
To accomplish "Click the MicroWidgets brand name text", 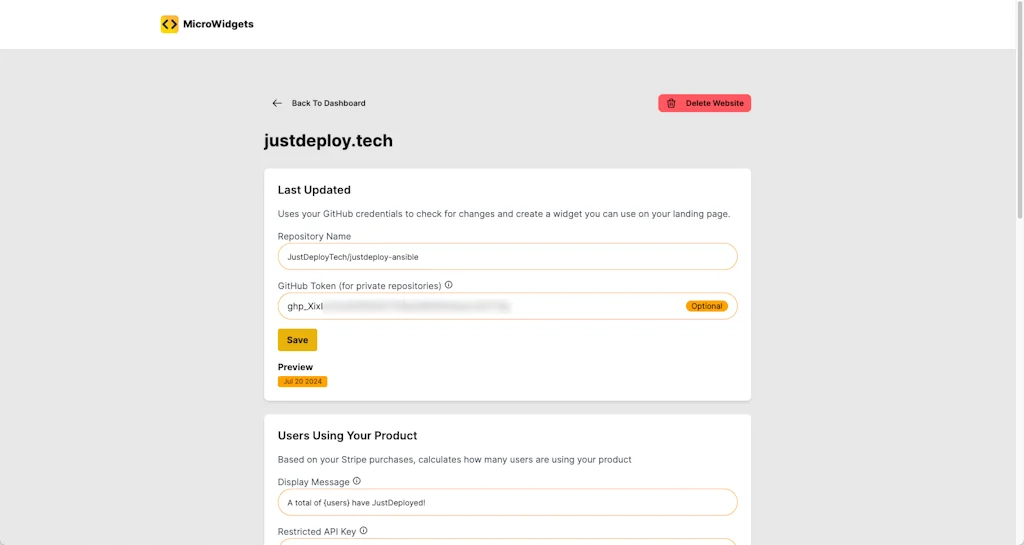I will [218, 24].
